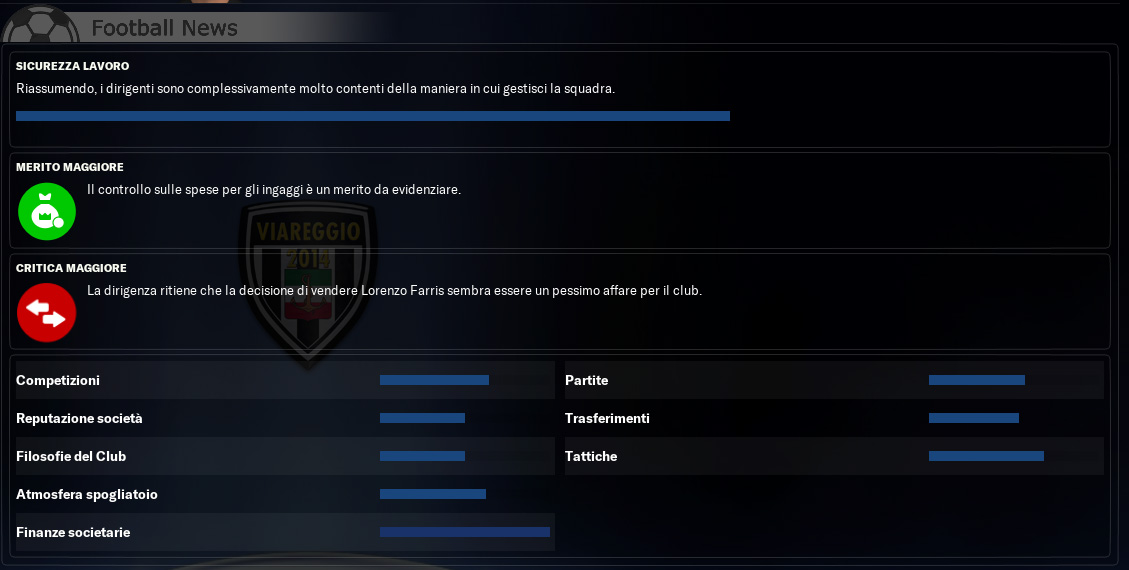Click the Finanze societarie satisfaction bar
This screenshot has width=1129, height=570.
click(464, 533)
